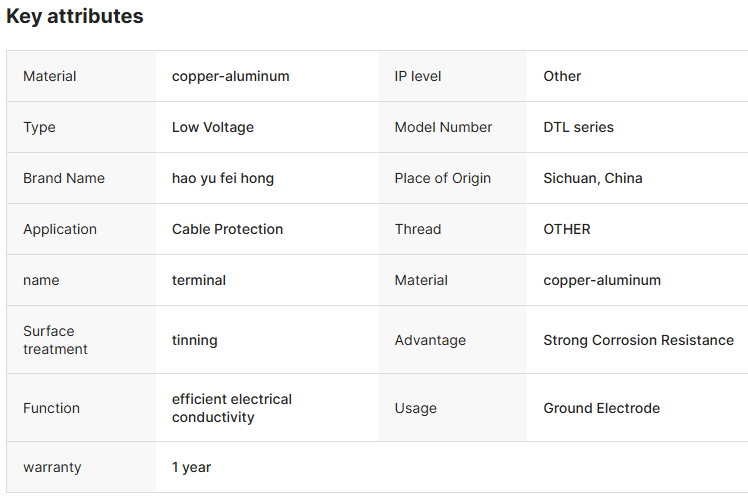Viewport: 748px width, 496px height.
Task: Click the first copper-aluminum material value
Action: click(x=230, y=76)
